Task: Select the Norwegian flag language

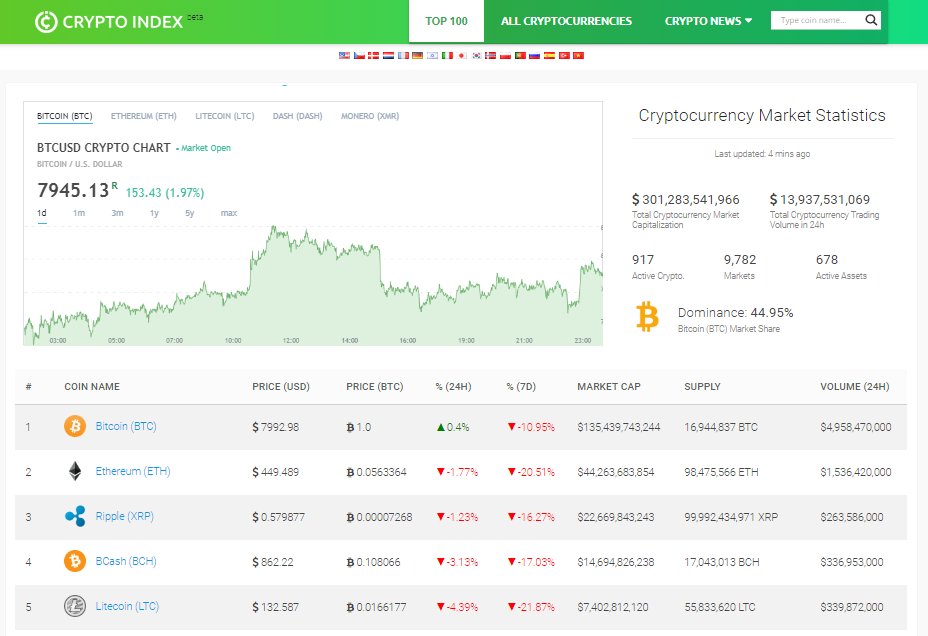Action: click(491, 56)
